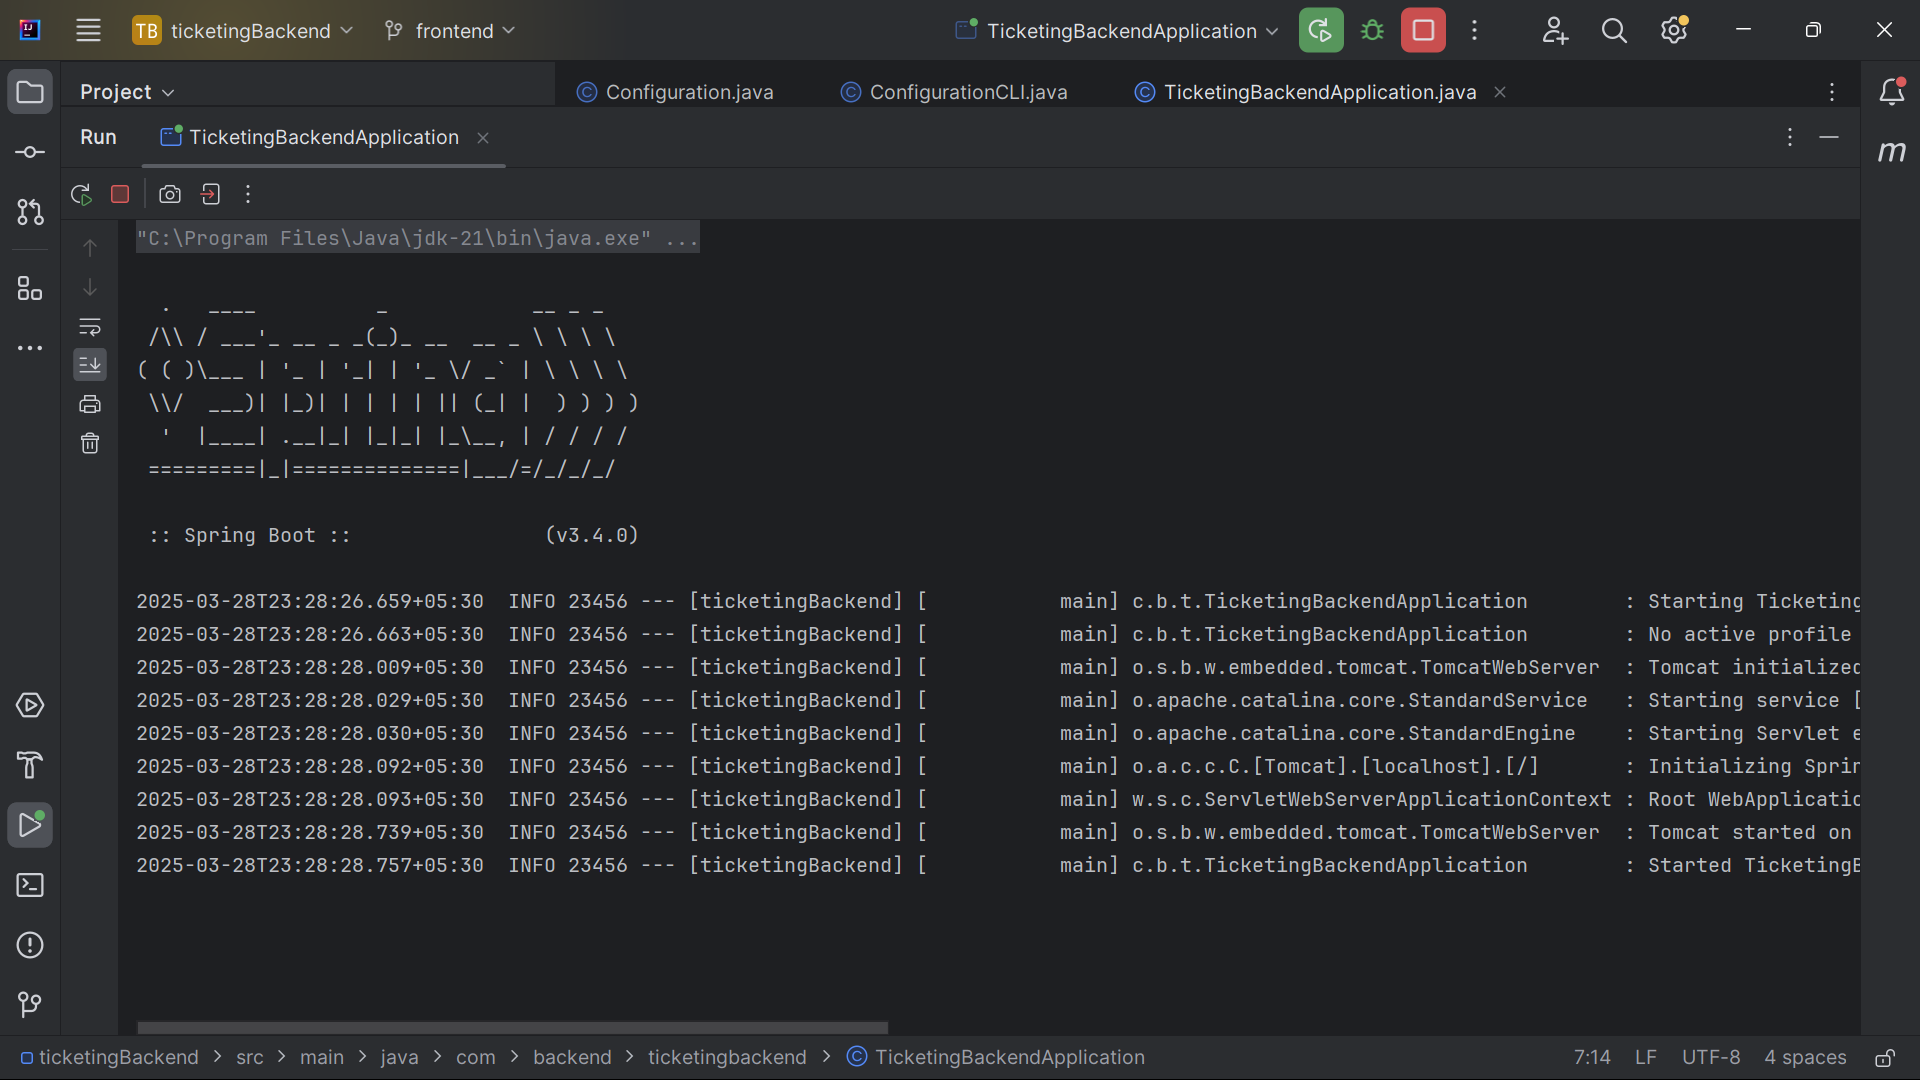The image size is (1920, 1080).
Task: Click 4 spaces indent setting
Action: [1805, 1058]
